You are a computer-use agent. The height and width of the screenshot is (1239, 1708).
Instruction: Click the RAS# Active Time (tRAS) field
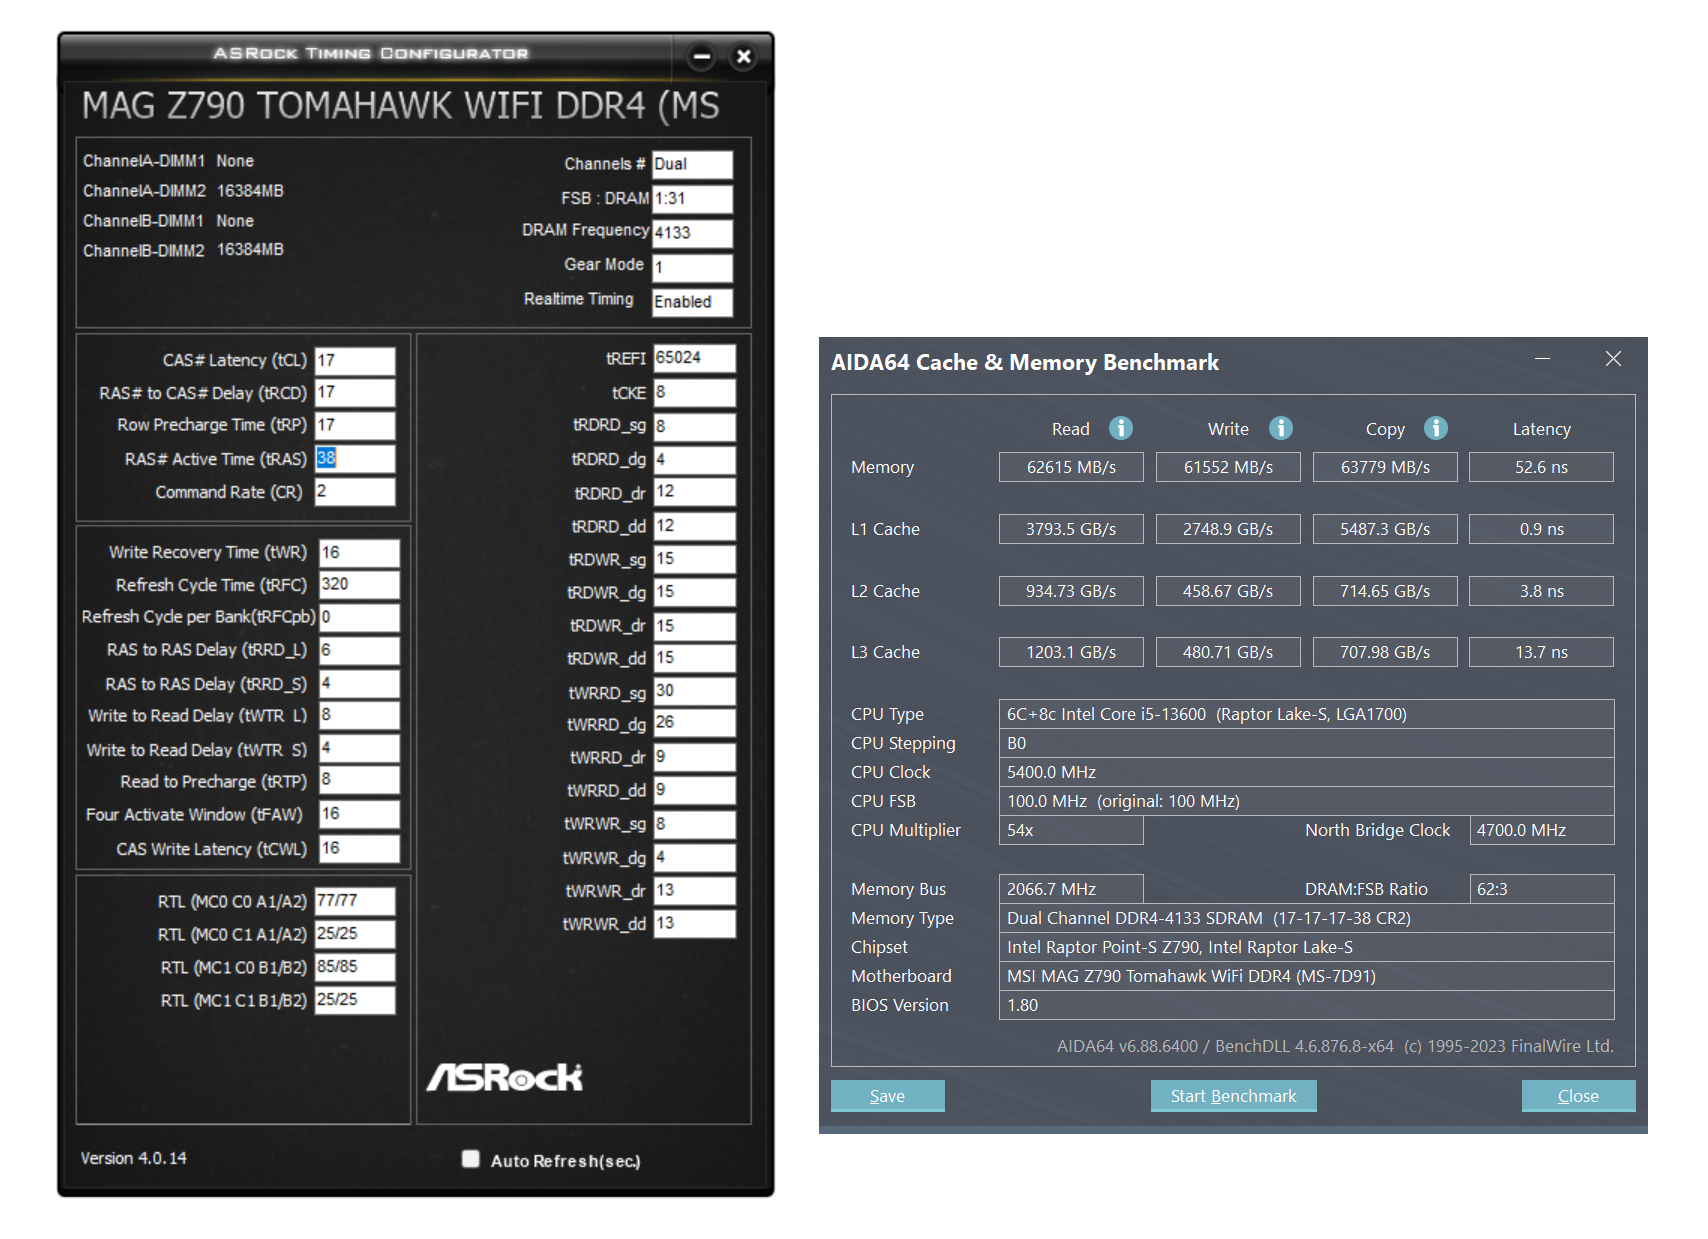[355, 458]
